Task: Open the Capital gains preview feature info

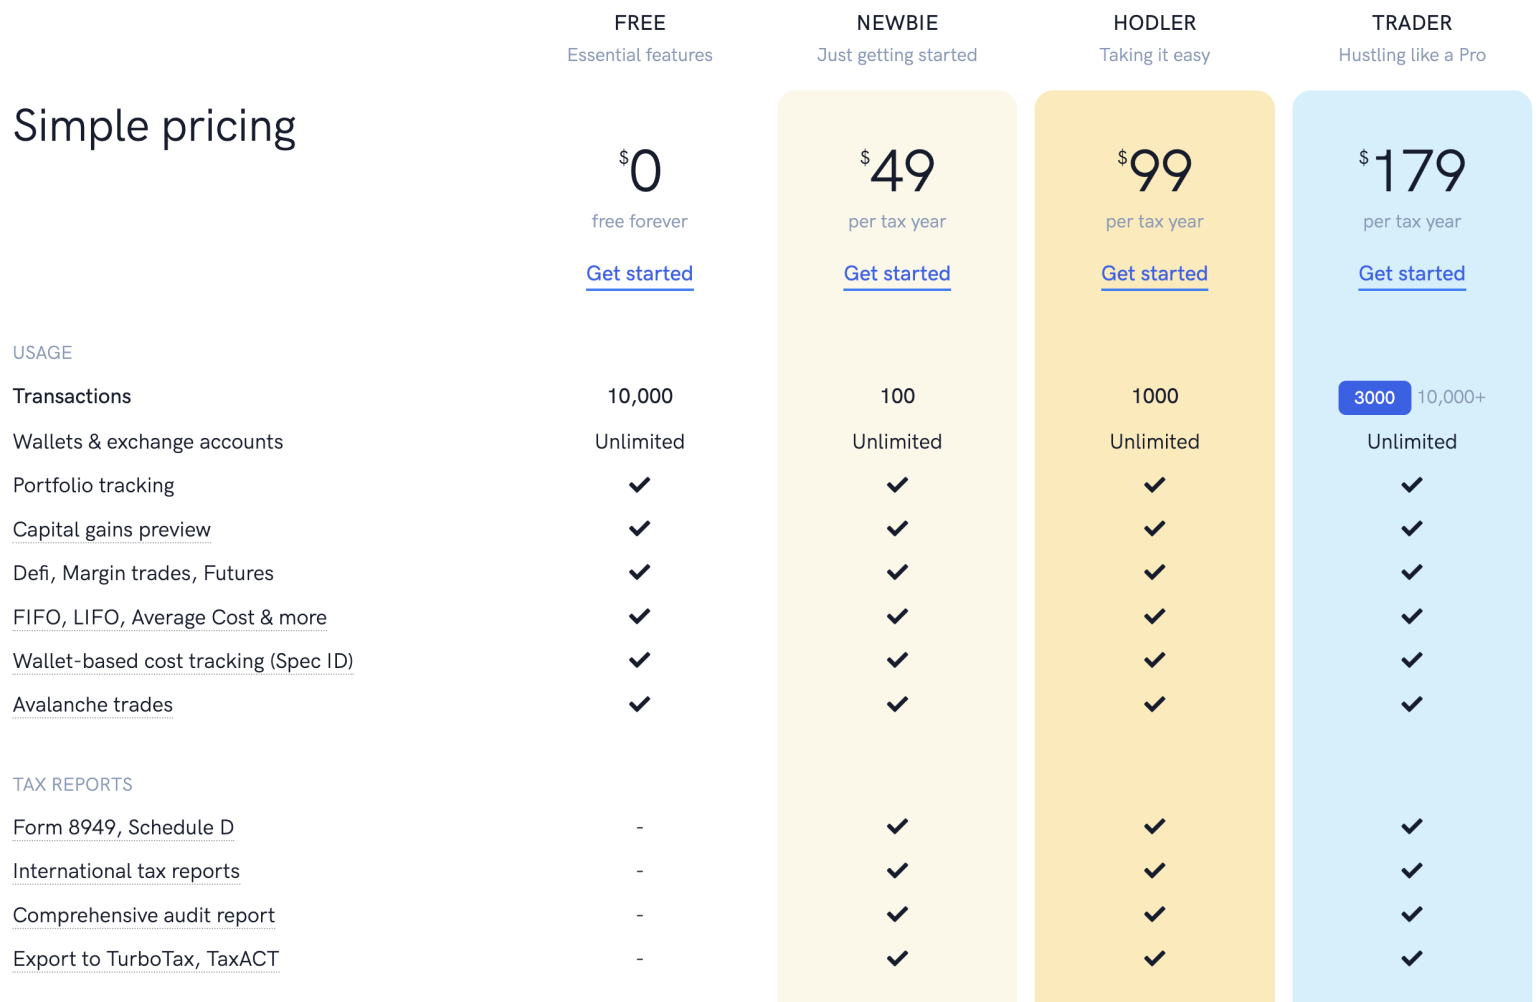Action: click(112, 530)
